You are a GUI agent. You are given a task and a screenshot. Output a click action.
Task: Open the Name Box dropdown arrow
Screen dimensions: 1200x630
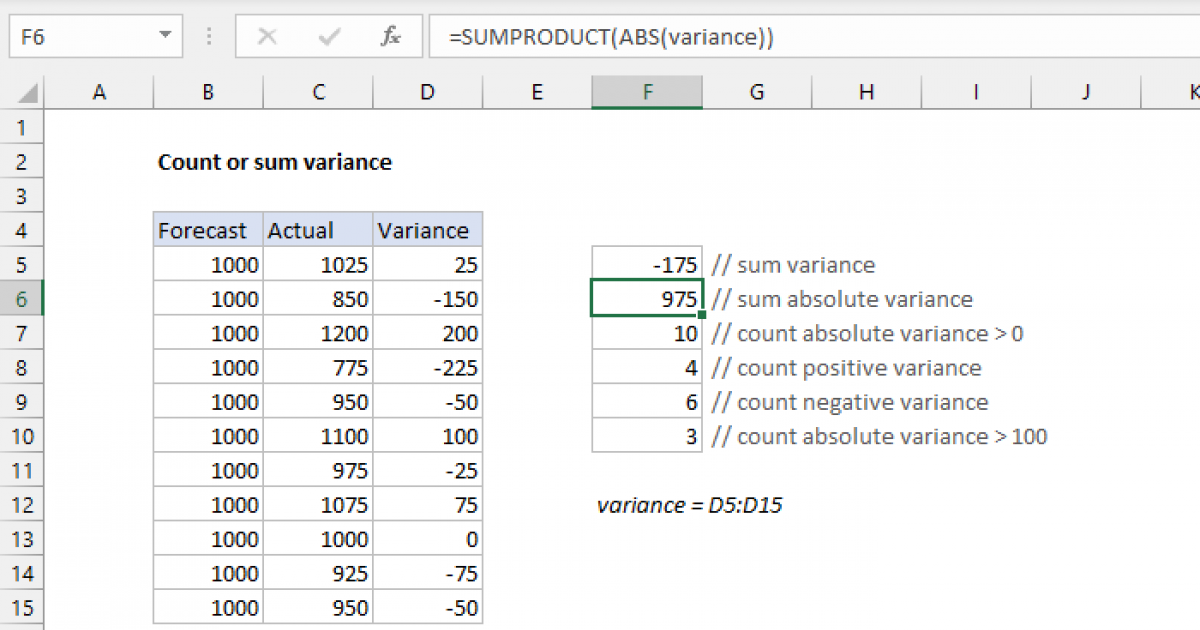[167, 36]
